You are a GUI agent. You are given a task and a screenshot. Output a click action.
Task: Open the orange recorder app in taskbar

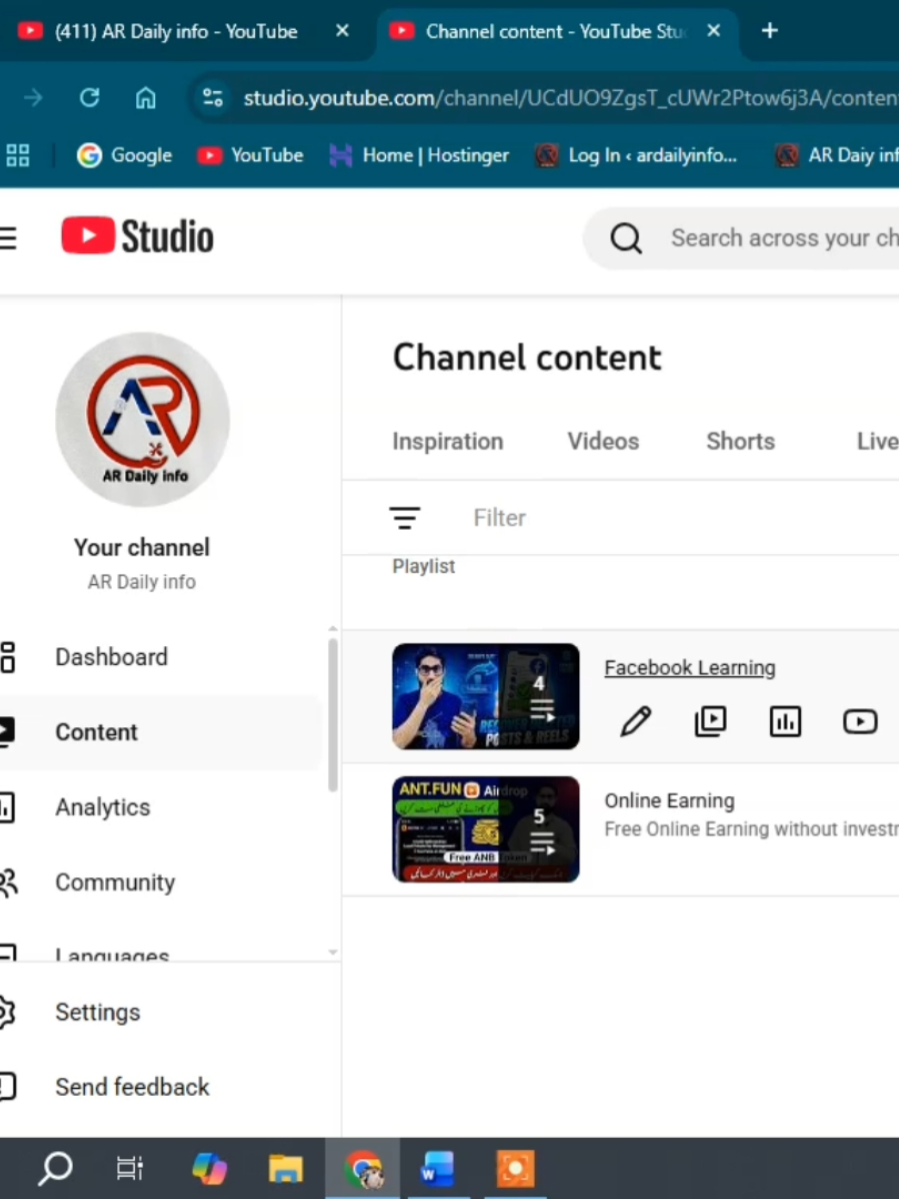click(x=515, y=1168)
